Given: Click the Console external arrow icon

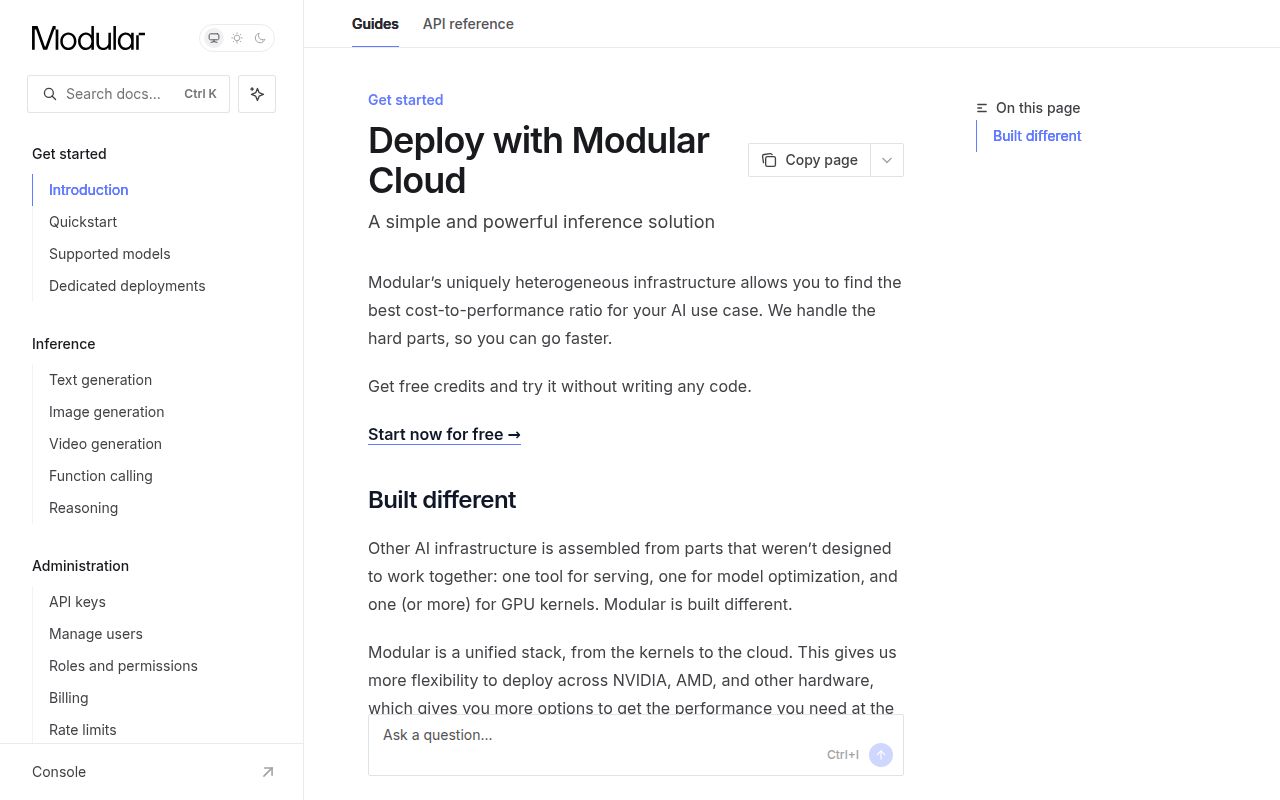Looking at the screenshot, I should coord(268,772).
